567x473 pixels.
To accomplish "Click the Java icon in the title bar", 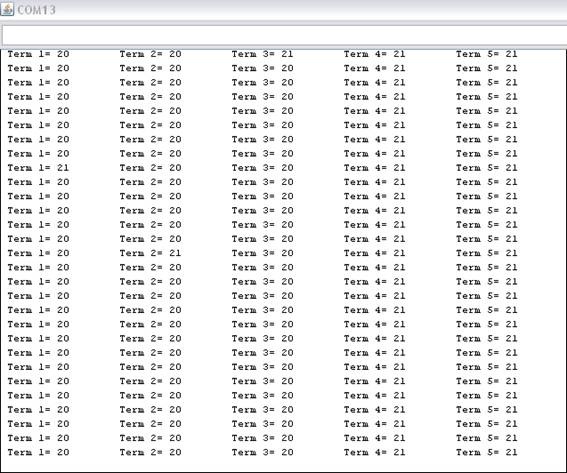I will click(x=7, y=9).
